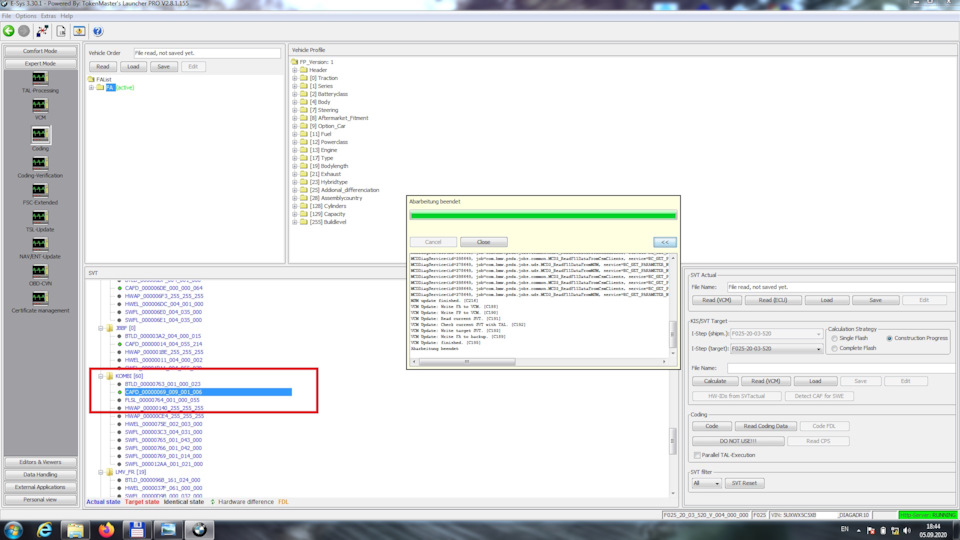Open the Certificate management module
The width and height of the screenshot is (960, 540).
[x=40, y=298]
